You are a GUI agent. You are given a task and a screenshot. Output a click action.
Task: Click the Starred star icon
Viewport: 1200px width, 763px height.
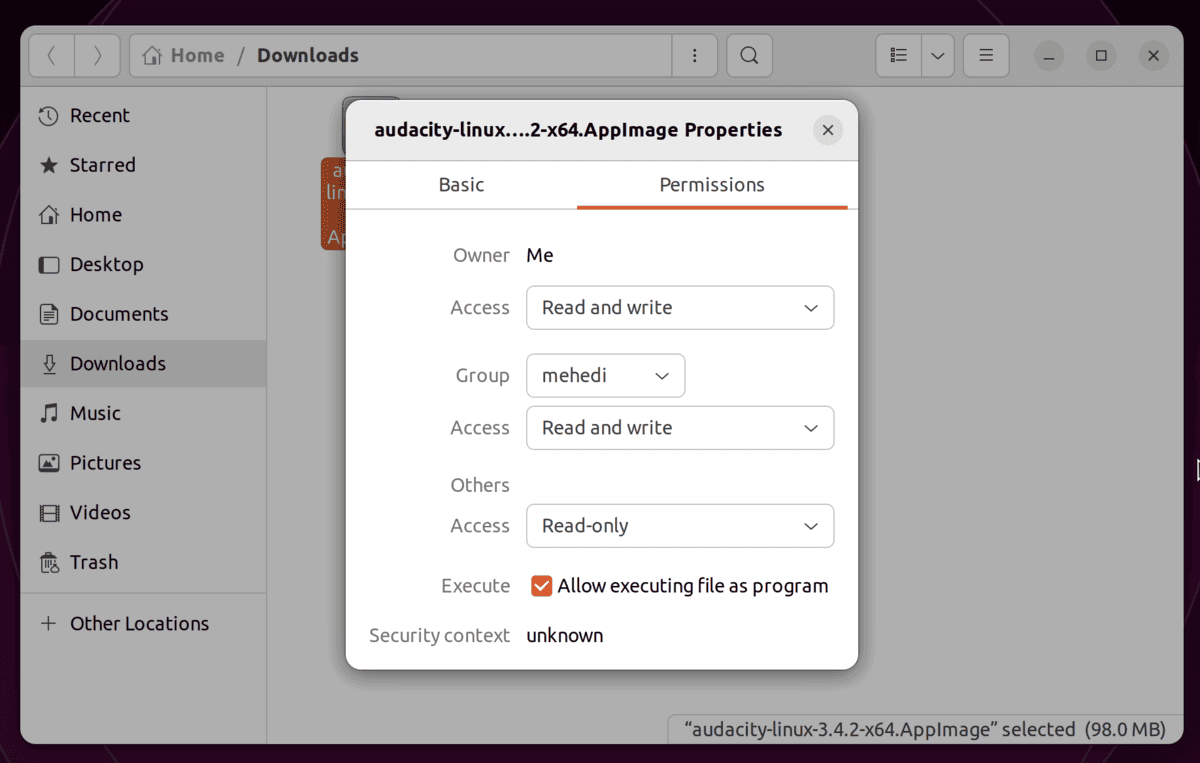(x=48, y=165)
